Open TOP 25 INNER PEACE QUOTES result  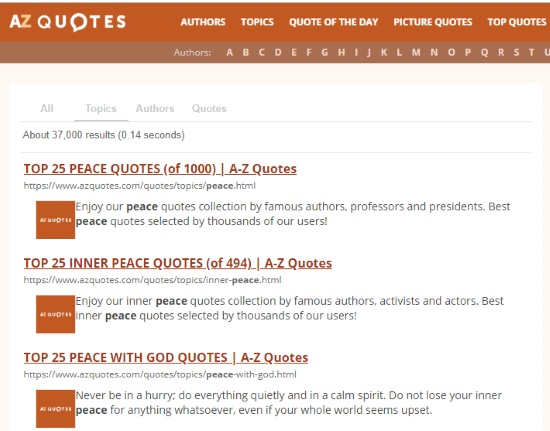178,263
